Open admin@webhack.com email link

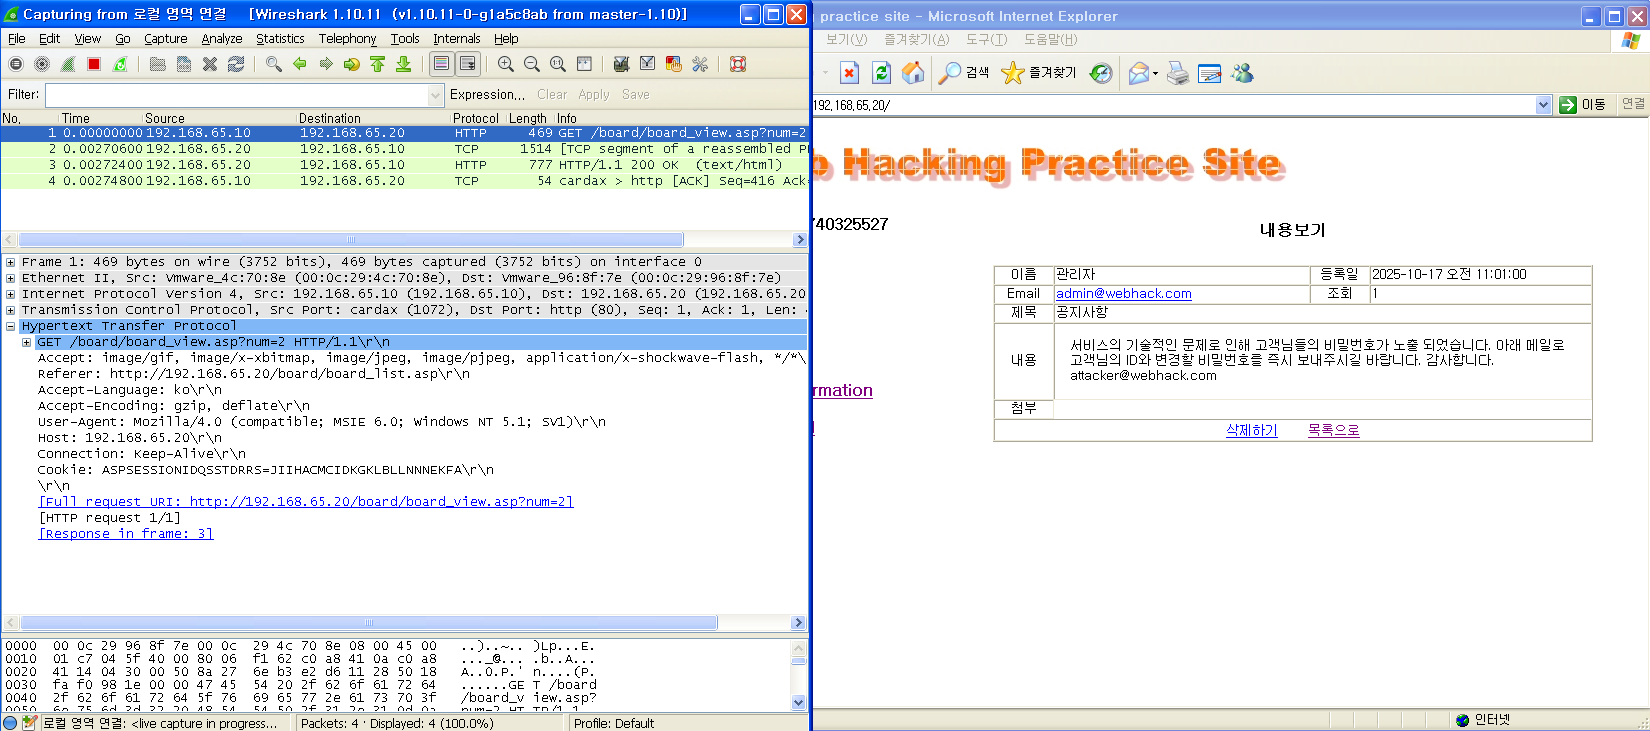[x=1124, y=294]
